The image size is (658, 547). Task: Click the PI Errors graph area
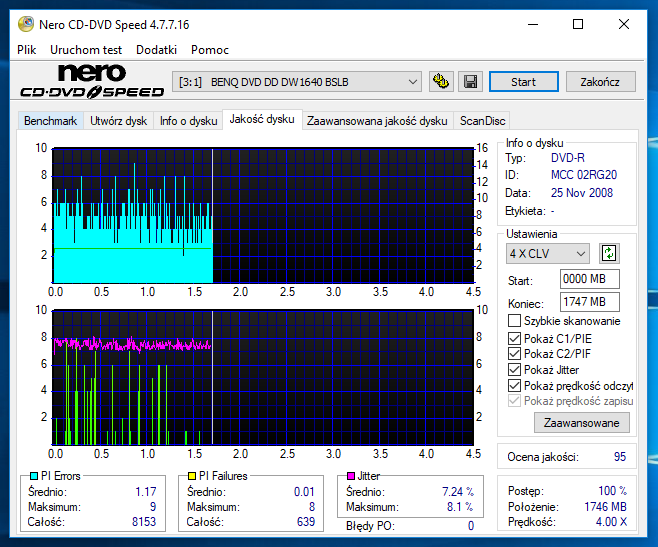pyautogui.click(x=263, y=215)
